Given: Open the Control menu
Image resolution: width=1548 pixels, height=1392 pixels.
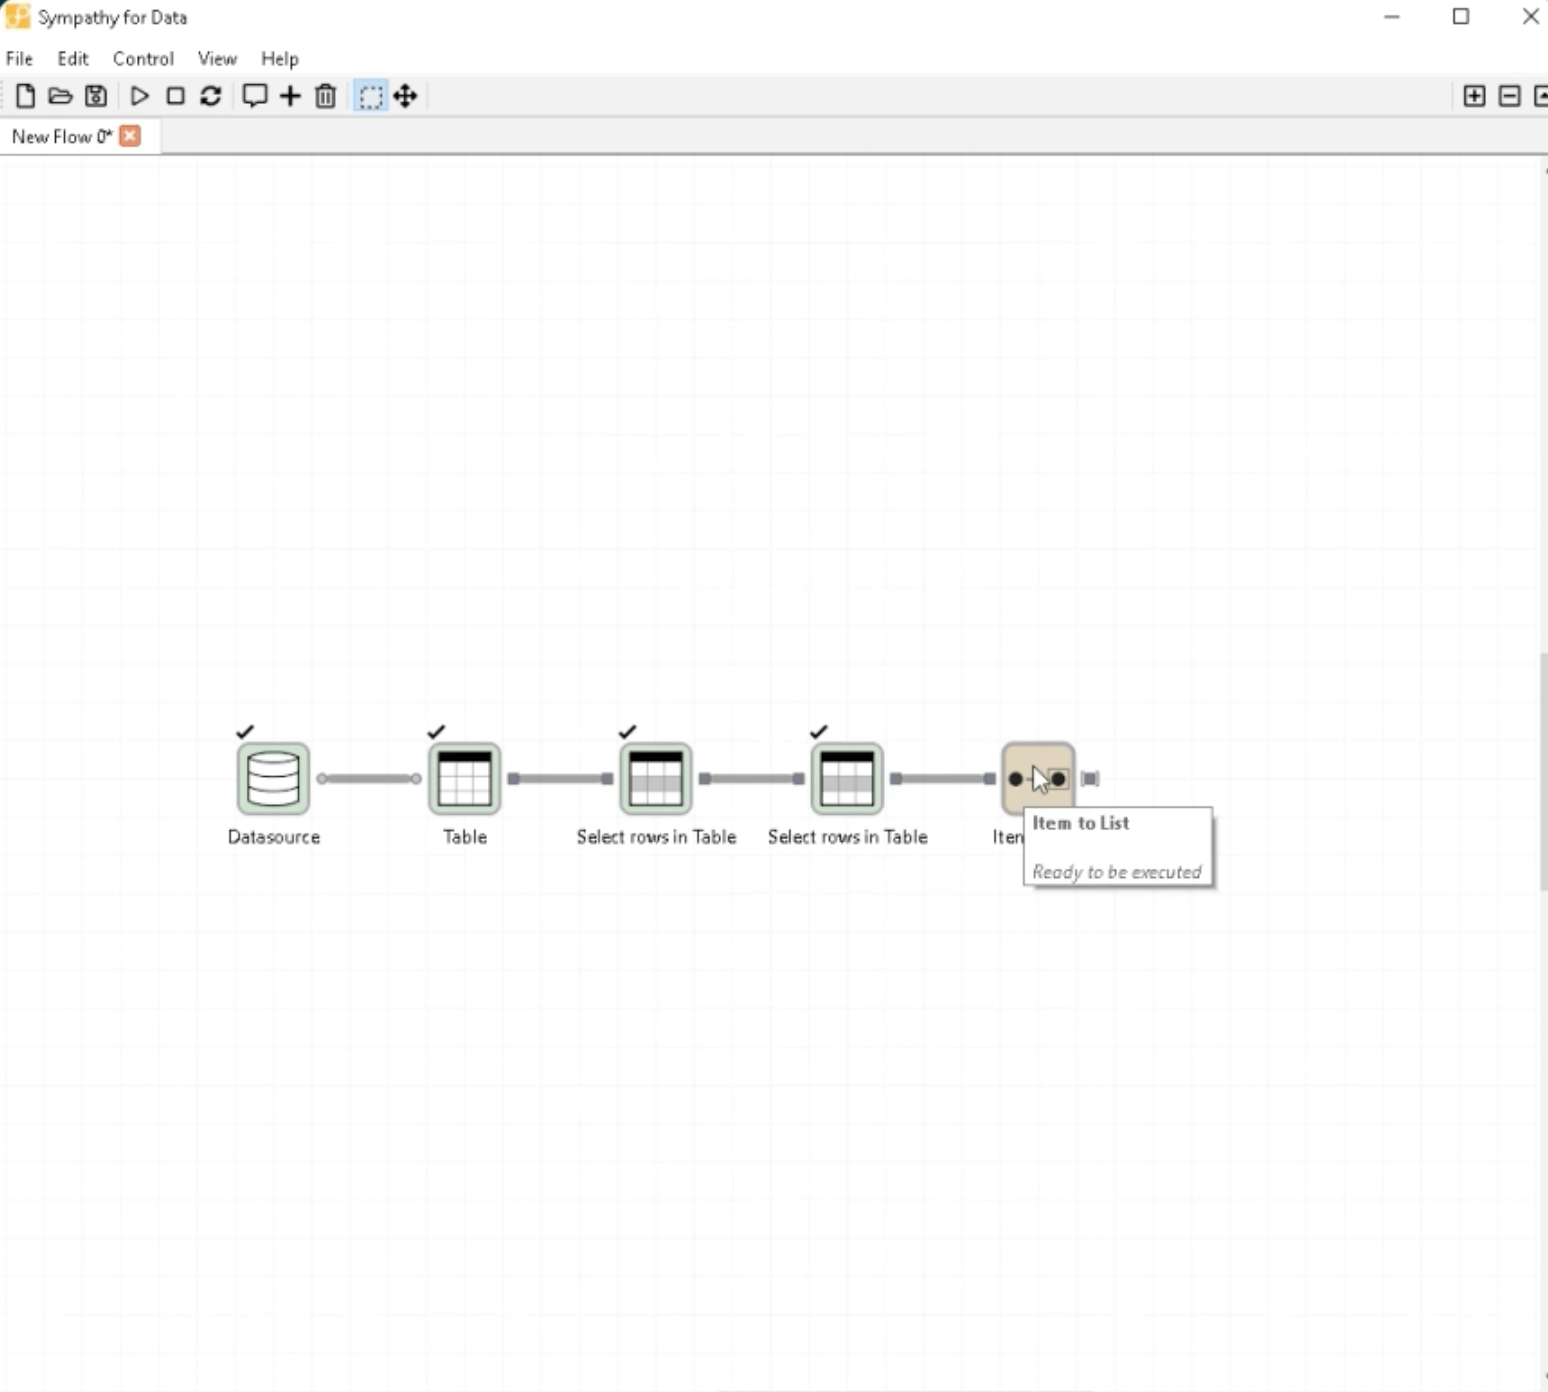Looking at the screenshot, I should [x=143, y=58].
